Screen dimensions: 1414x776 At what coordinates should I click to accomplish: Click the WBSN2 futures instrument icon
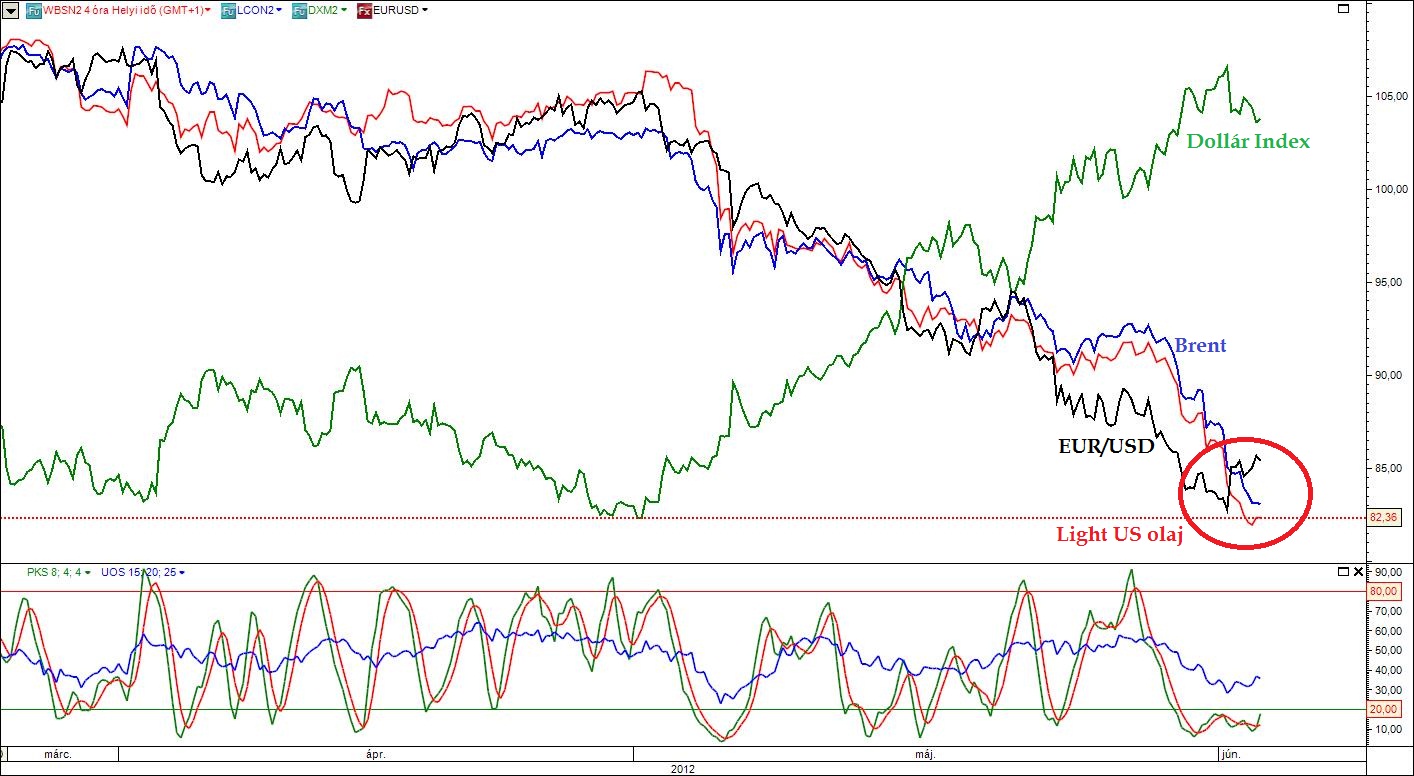[x=34, y=10]
